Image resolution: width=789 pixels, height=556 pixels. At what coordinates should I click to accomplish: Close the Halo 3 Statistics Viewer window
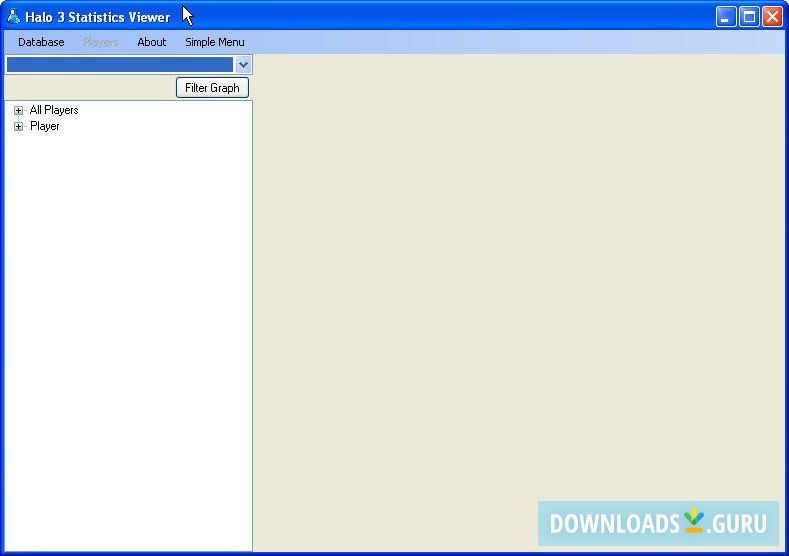point(772,17)
